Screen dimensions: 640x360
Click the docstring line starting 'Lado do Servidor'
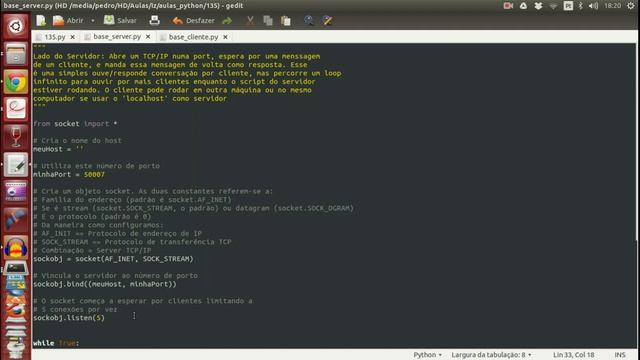coord(177,56)
